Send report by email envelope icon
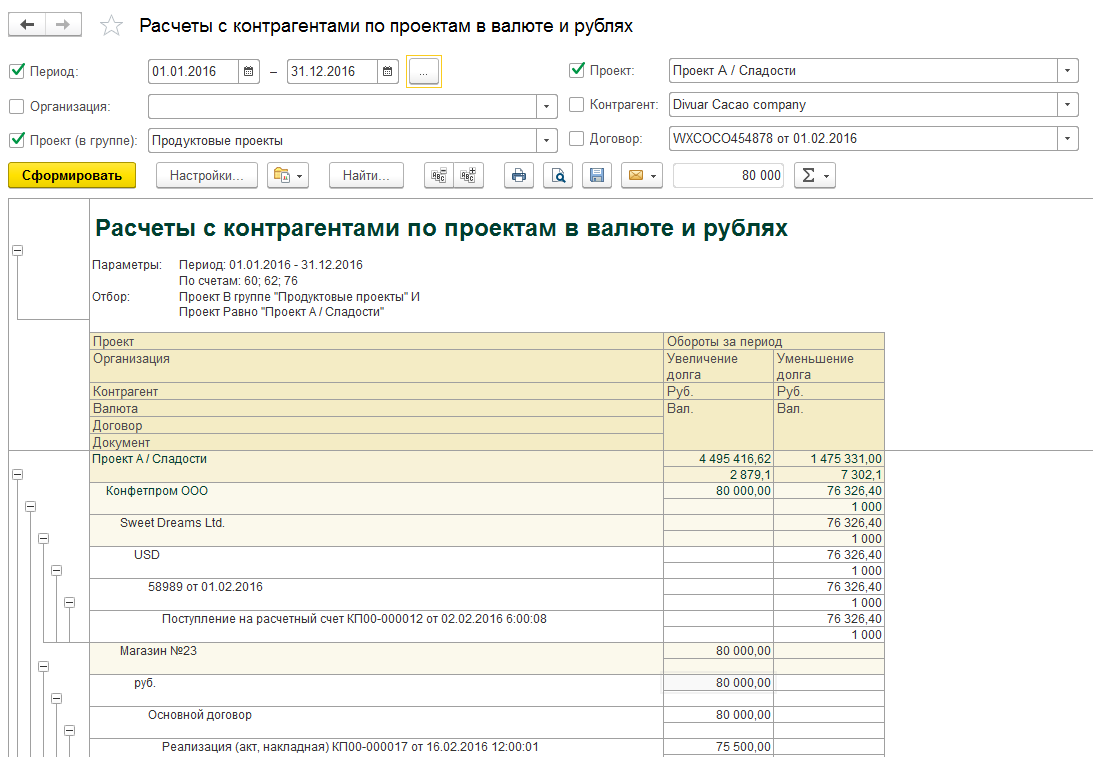1093x757 pixels. pyautogui.click(x=642, y=176)
